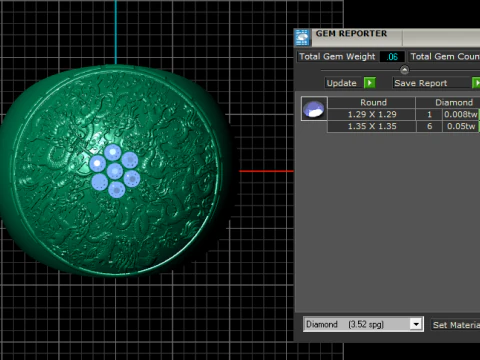Open the Diamond (3.52 spg) material dropdown
The height and width of the screenshot is (360, 480).
pyautogui.click(x=363, y=324)
